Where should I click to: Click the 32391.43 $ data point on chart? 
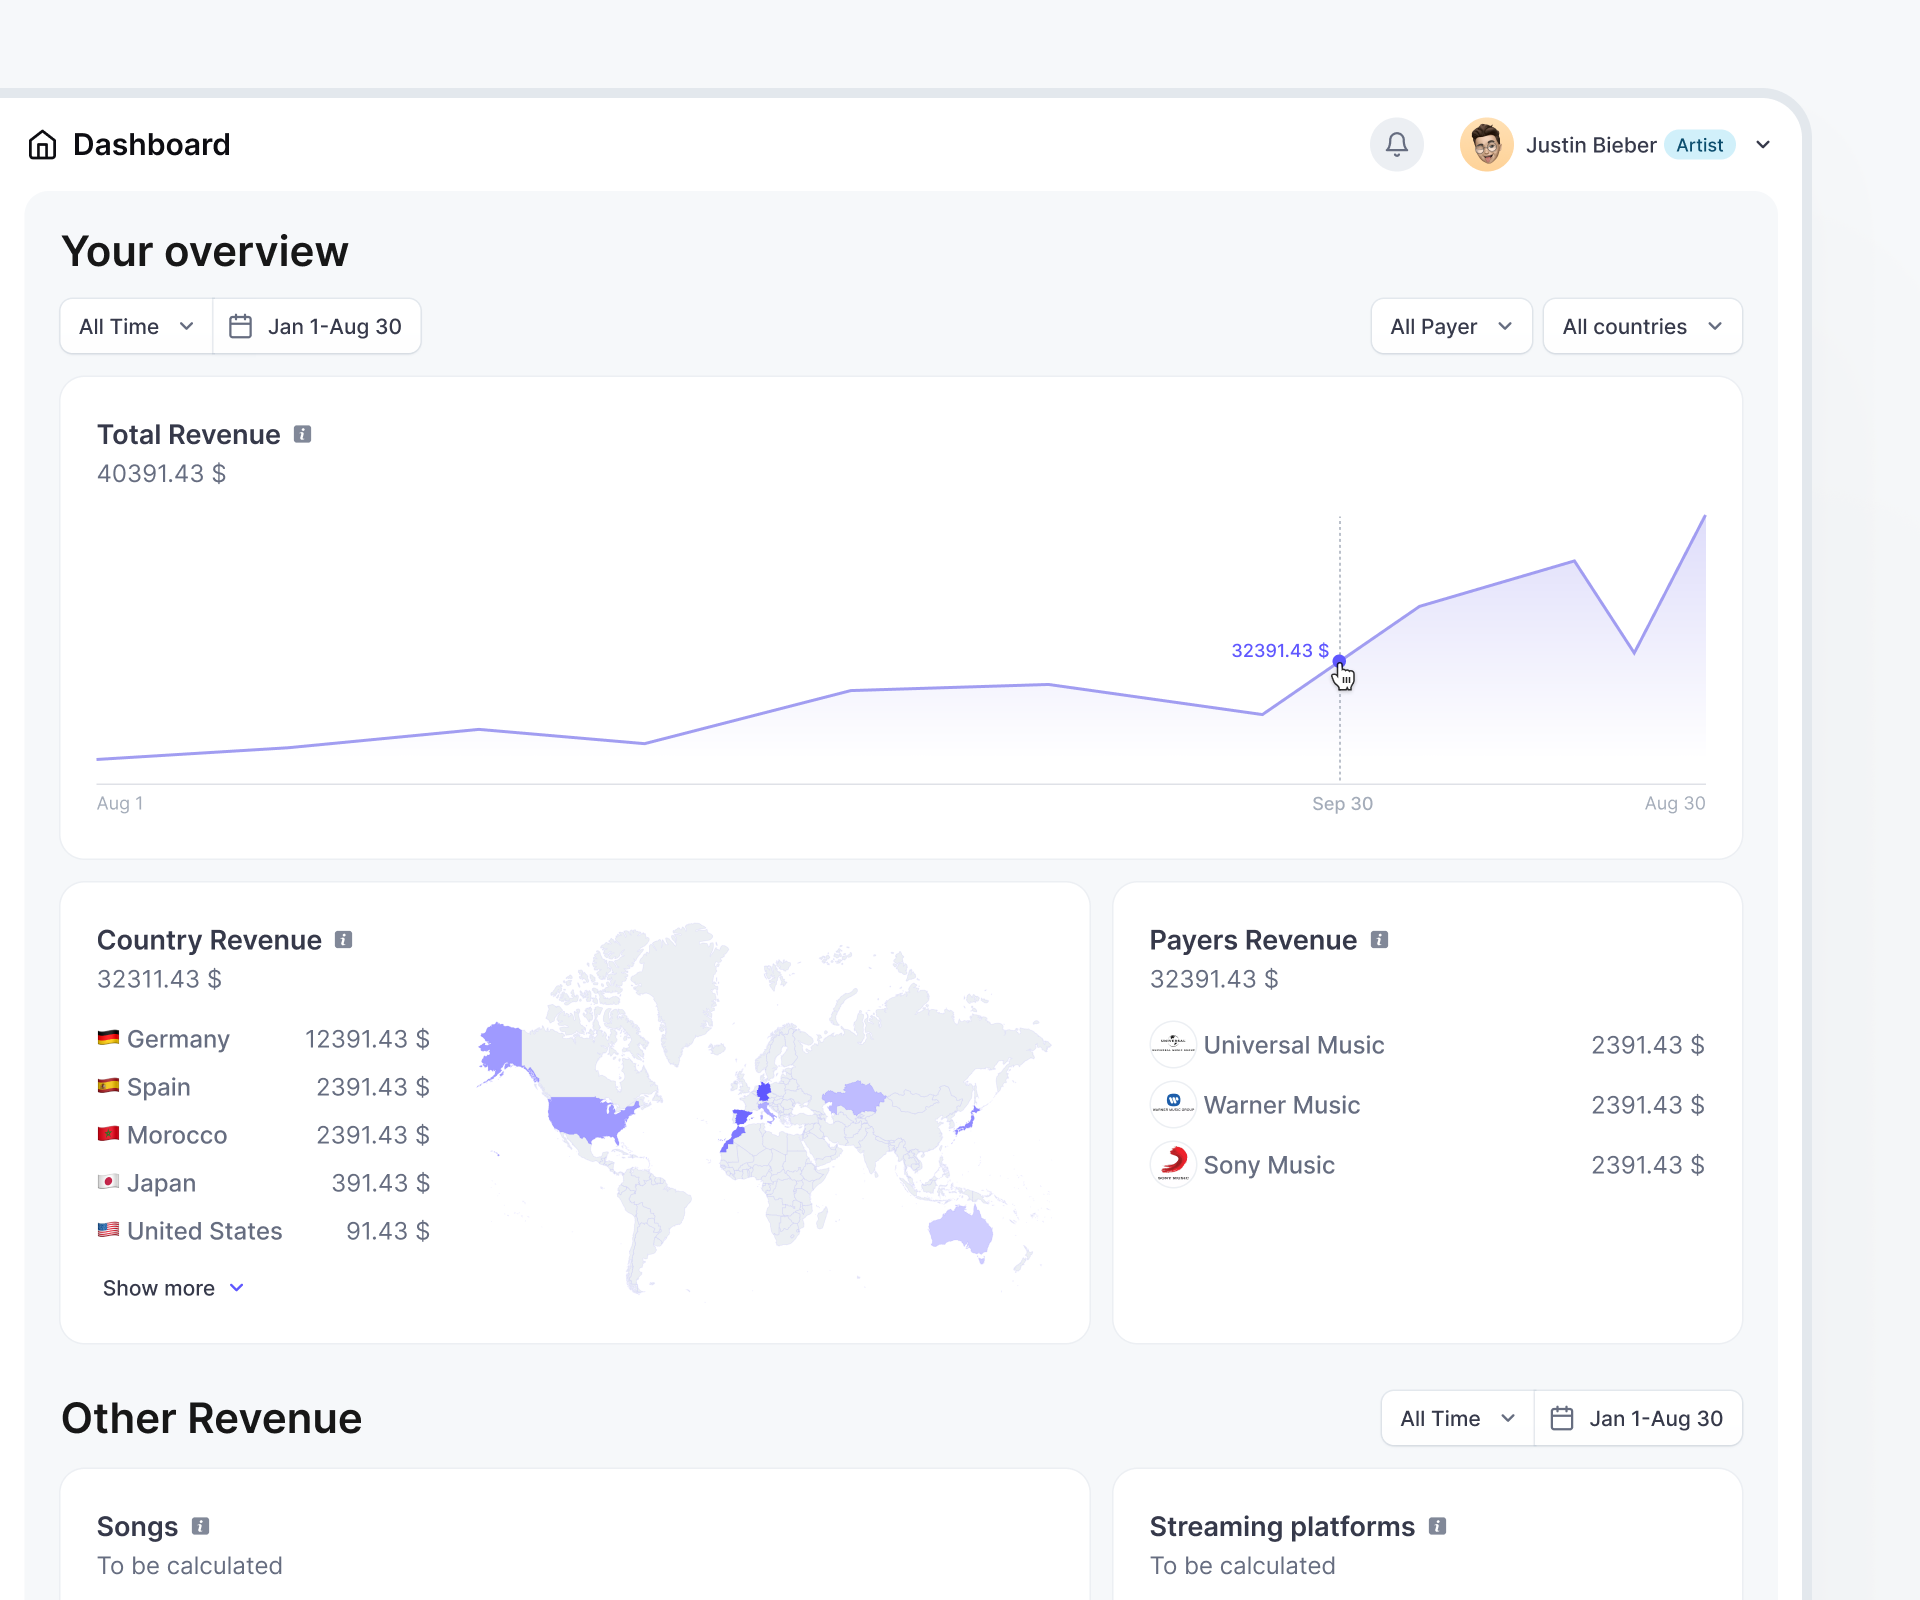1339,661
